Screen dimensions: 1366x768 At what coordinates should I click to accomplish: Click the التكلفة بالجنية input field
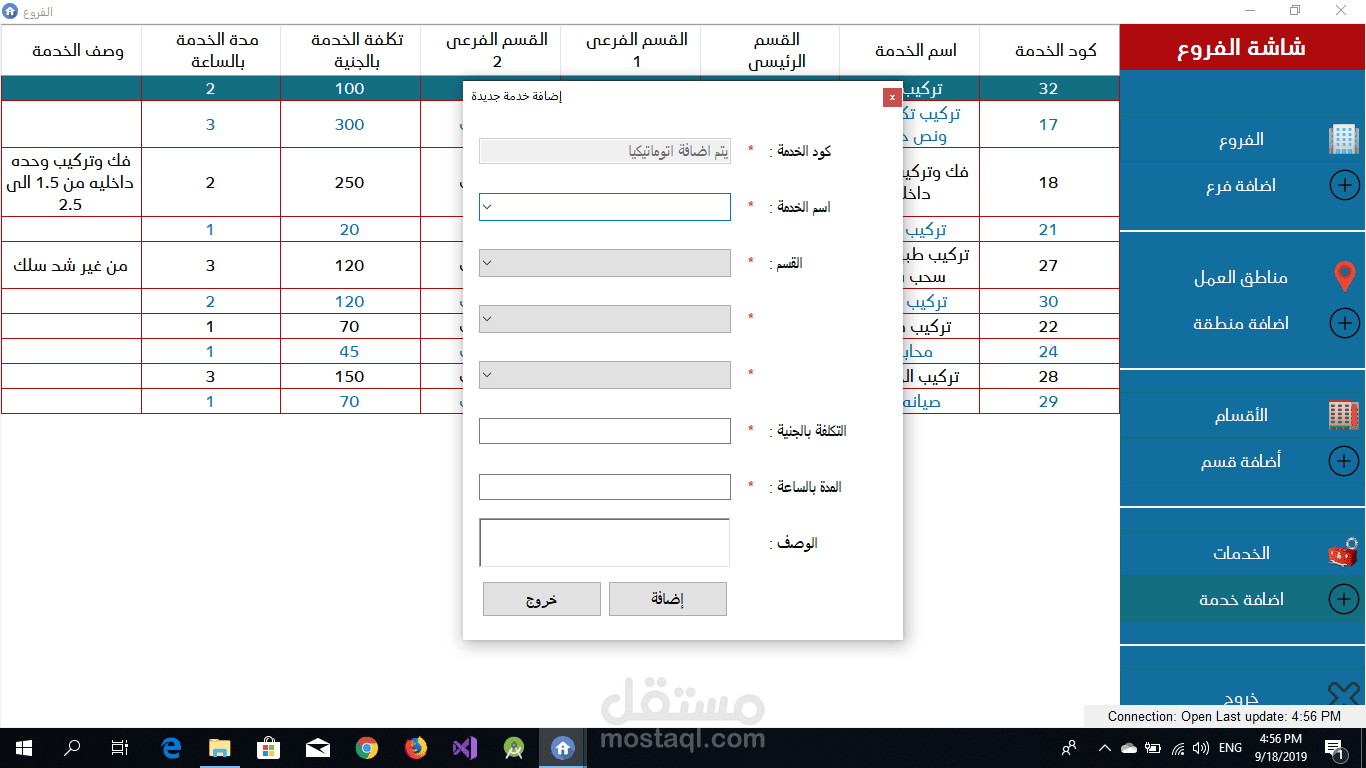point(605,431)
